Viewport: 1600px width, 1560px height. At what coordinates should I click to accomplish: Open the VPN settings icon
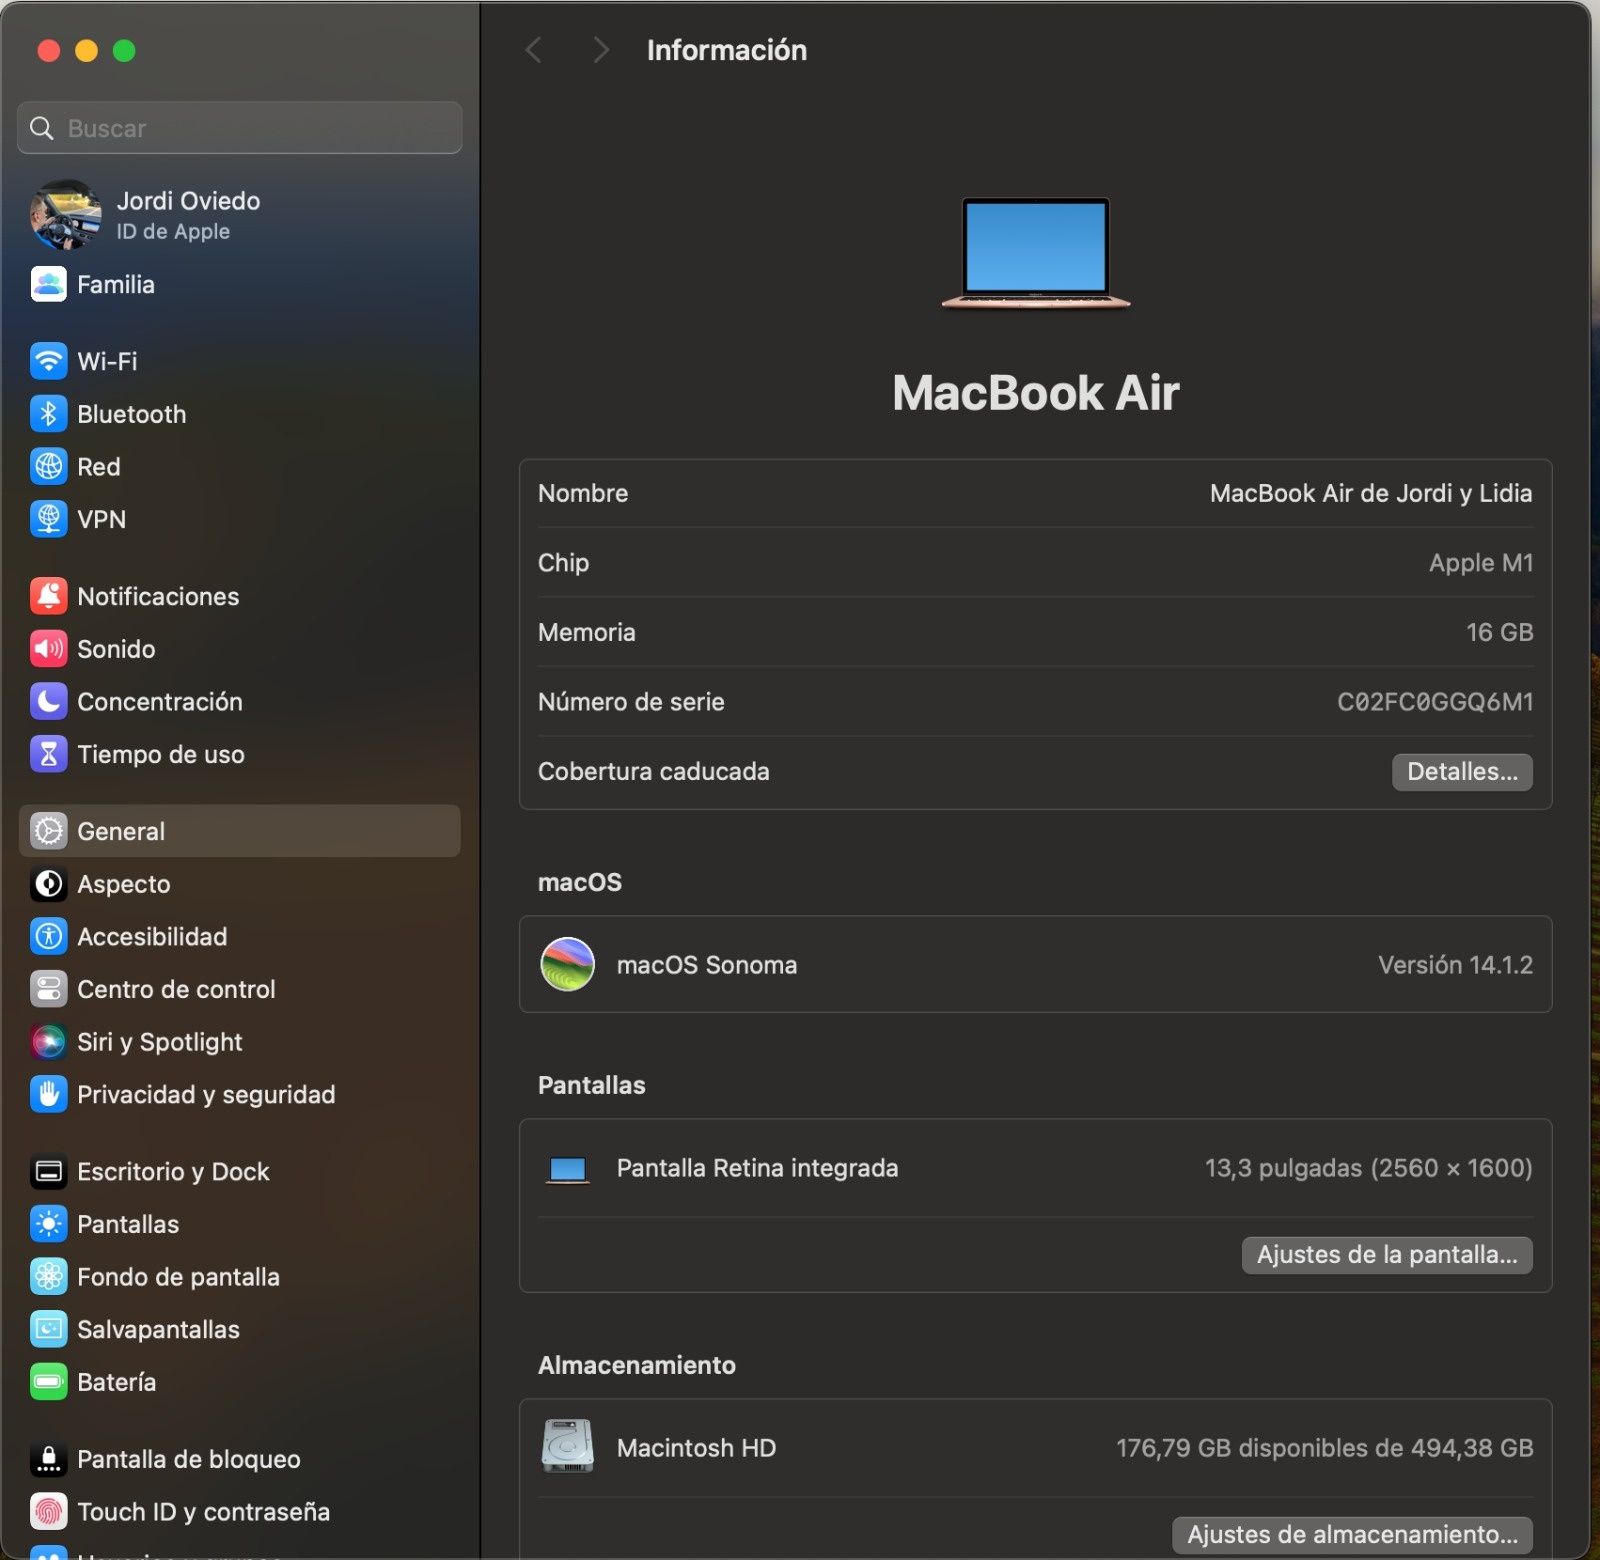[x=48, y=519]
